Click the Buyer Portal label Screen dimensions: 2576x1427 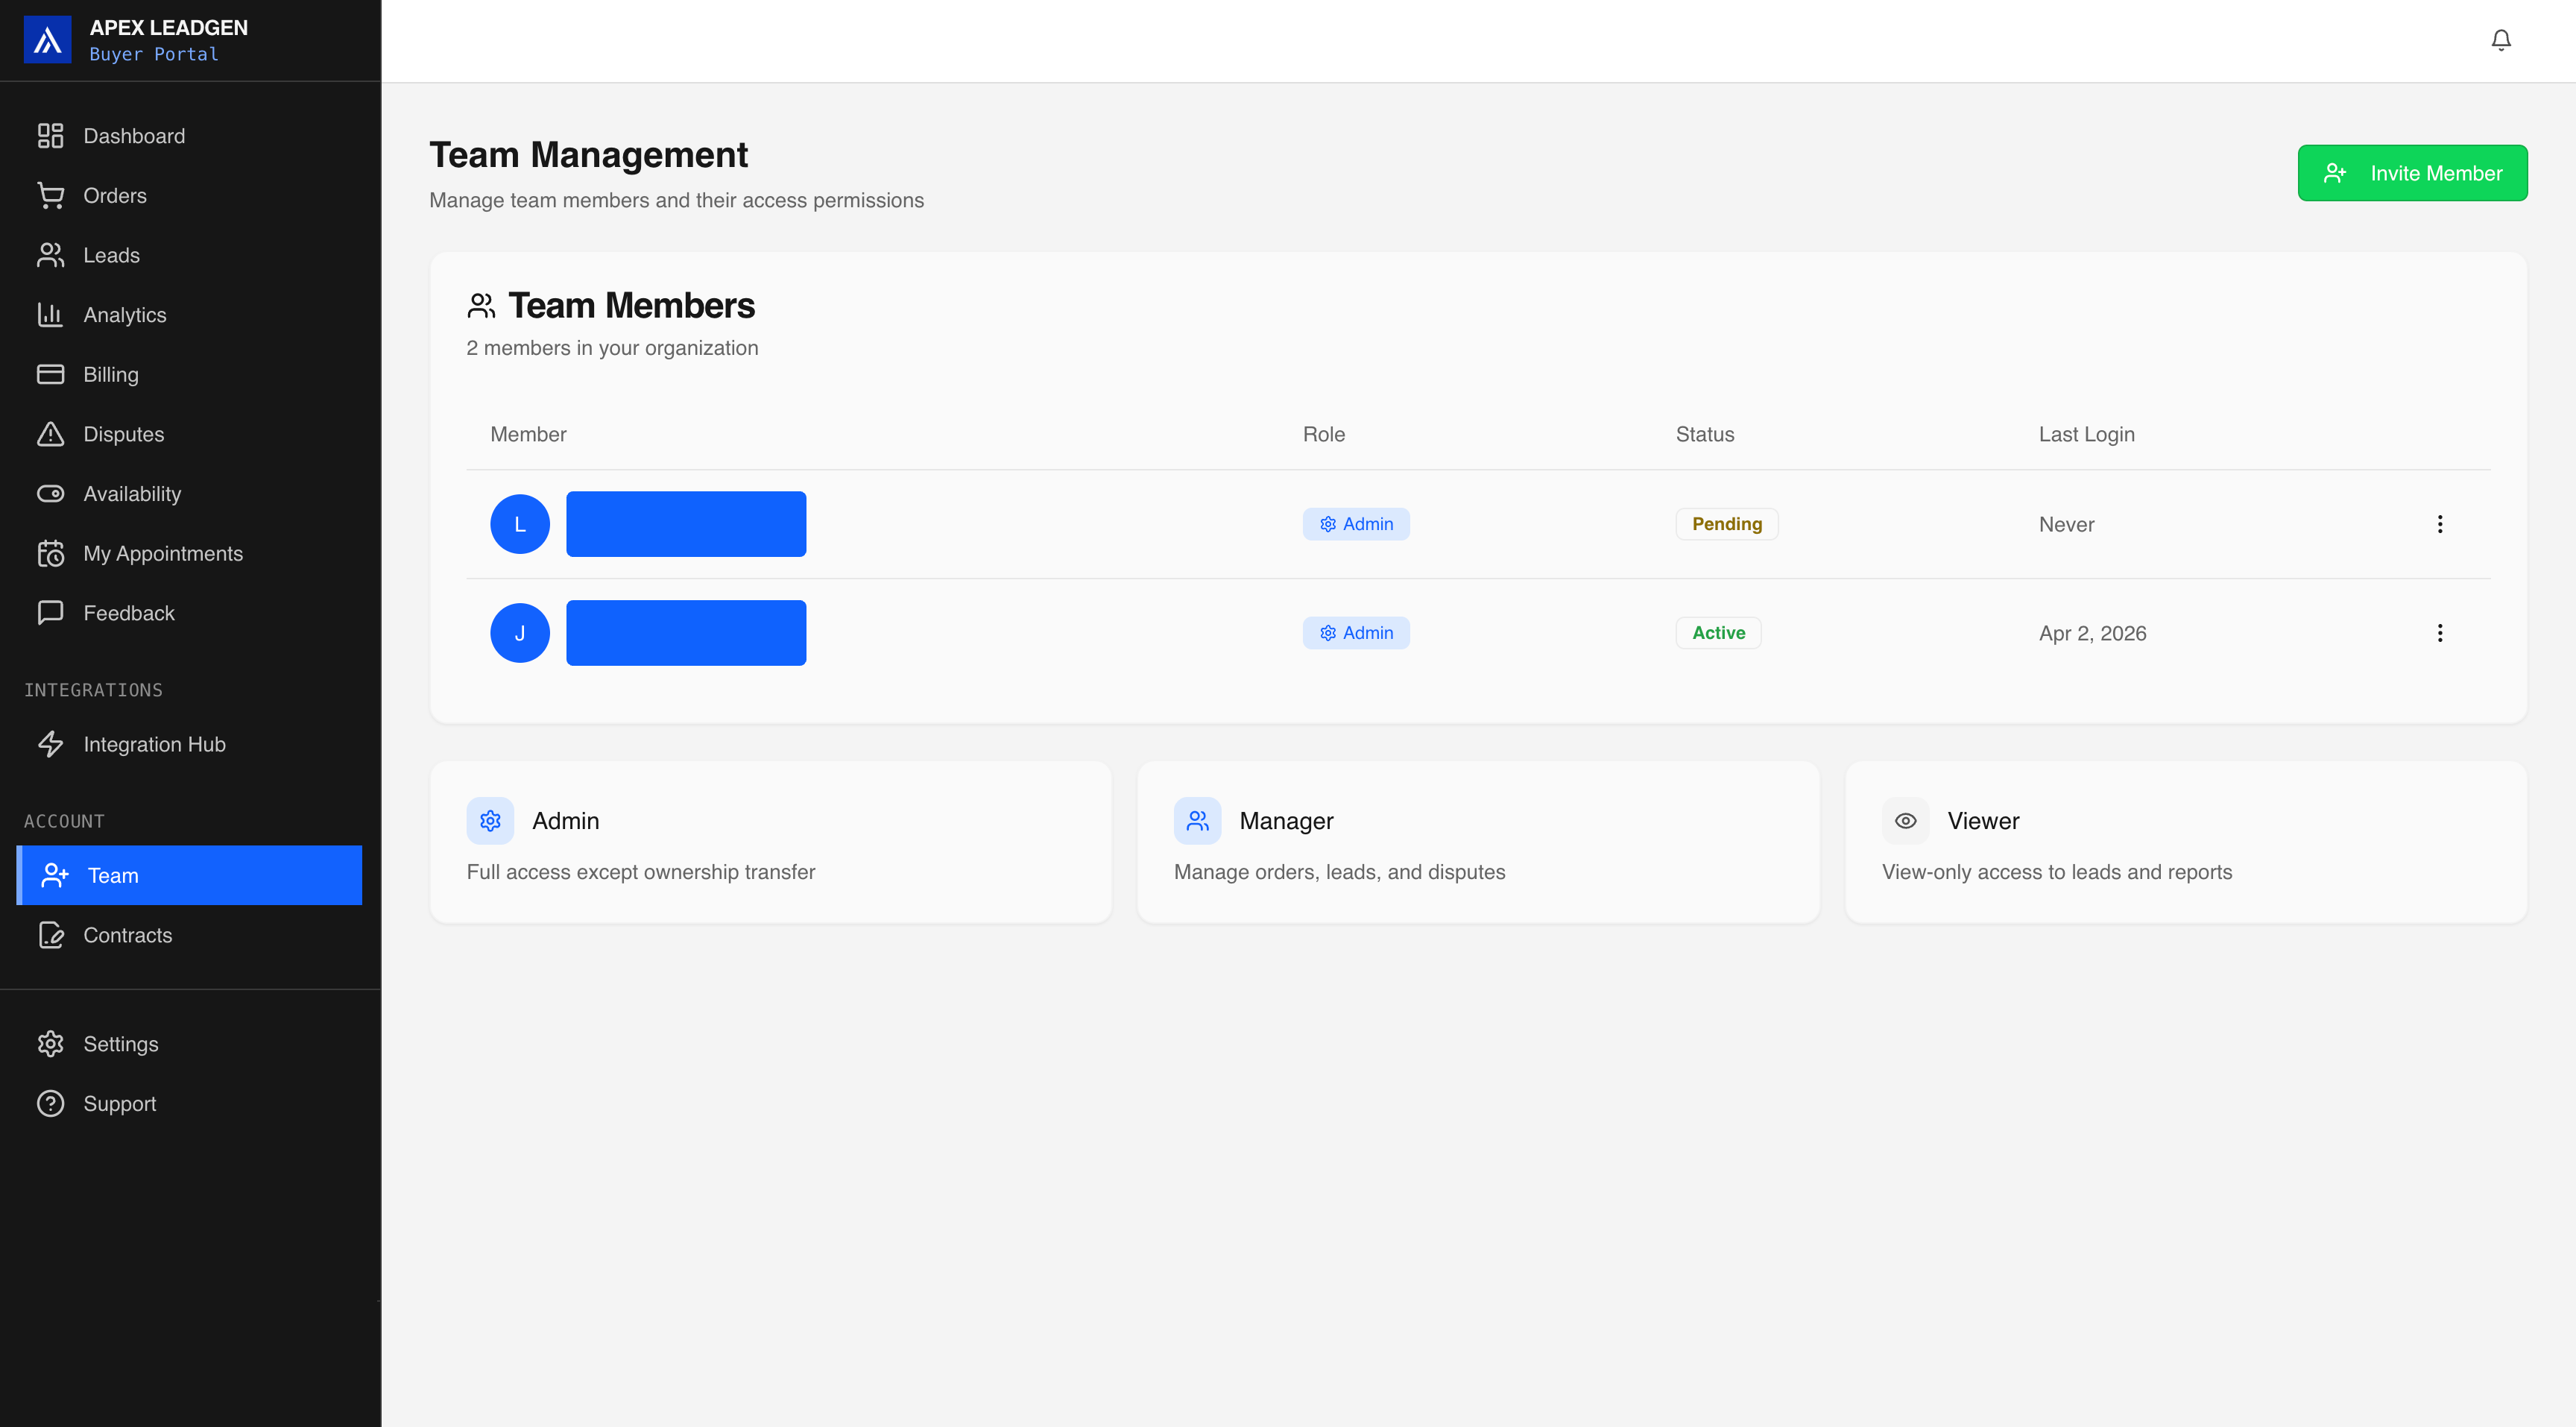154,54
